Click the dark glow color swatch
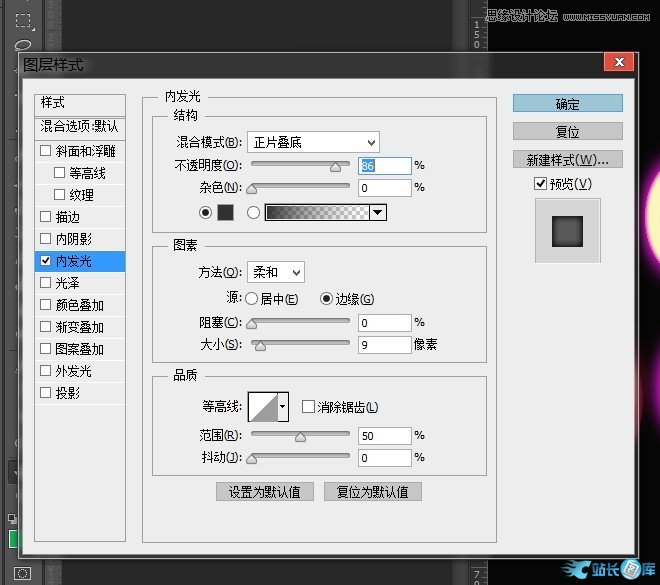This screenshot has width=660, height=585. coord(226,212)
